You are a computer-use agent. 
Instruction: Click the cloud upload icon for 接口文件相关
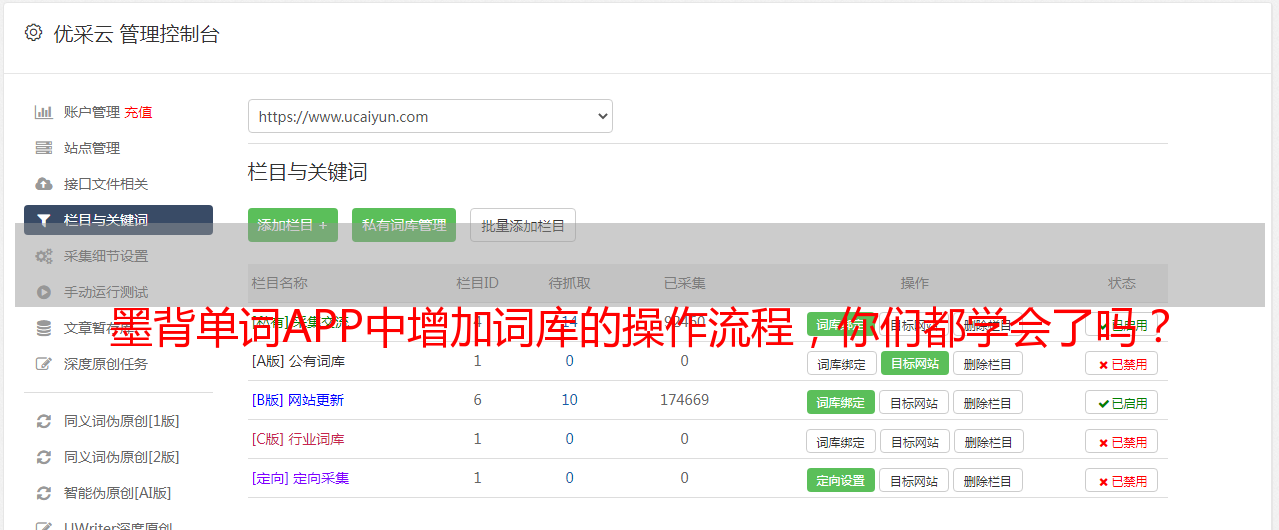43,184
